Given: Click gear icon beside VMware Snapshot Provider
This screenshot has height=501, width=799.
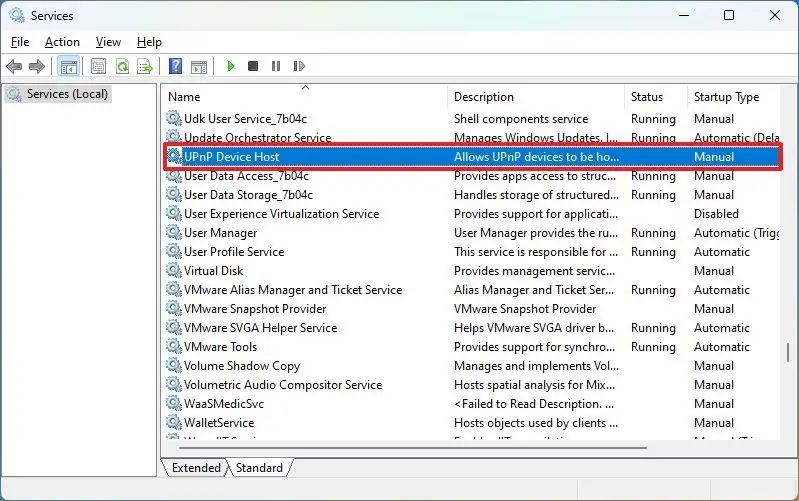Looking at the screenshot, I should [x=174, y=308].
